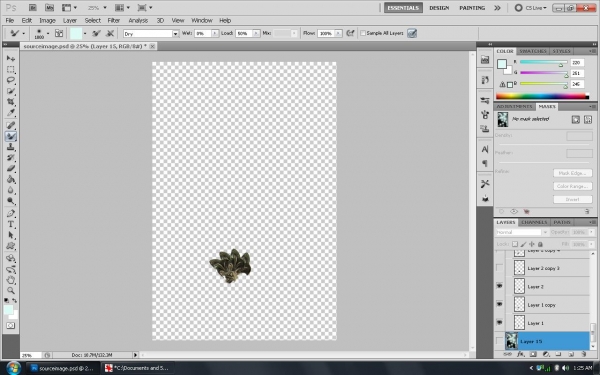
Task: Select the Rectangular Marquee tool
Action: coord(11,69)
